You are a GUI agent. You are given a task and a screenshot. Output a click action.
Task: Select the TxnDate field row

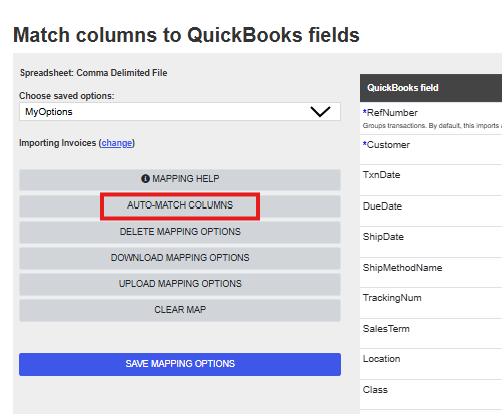tap(431, 180)
